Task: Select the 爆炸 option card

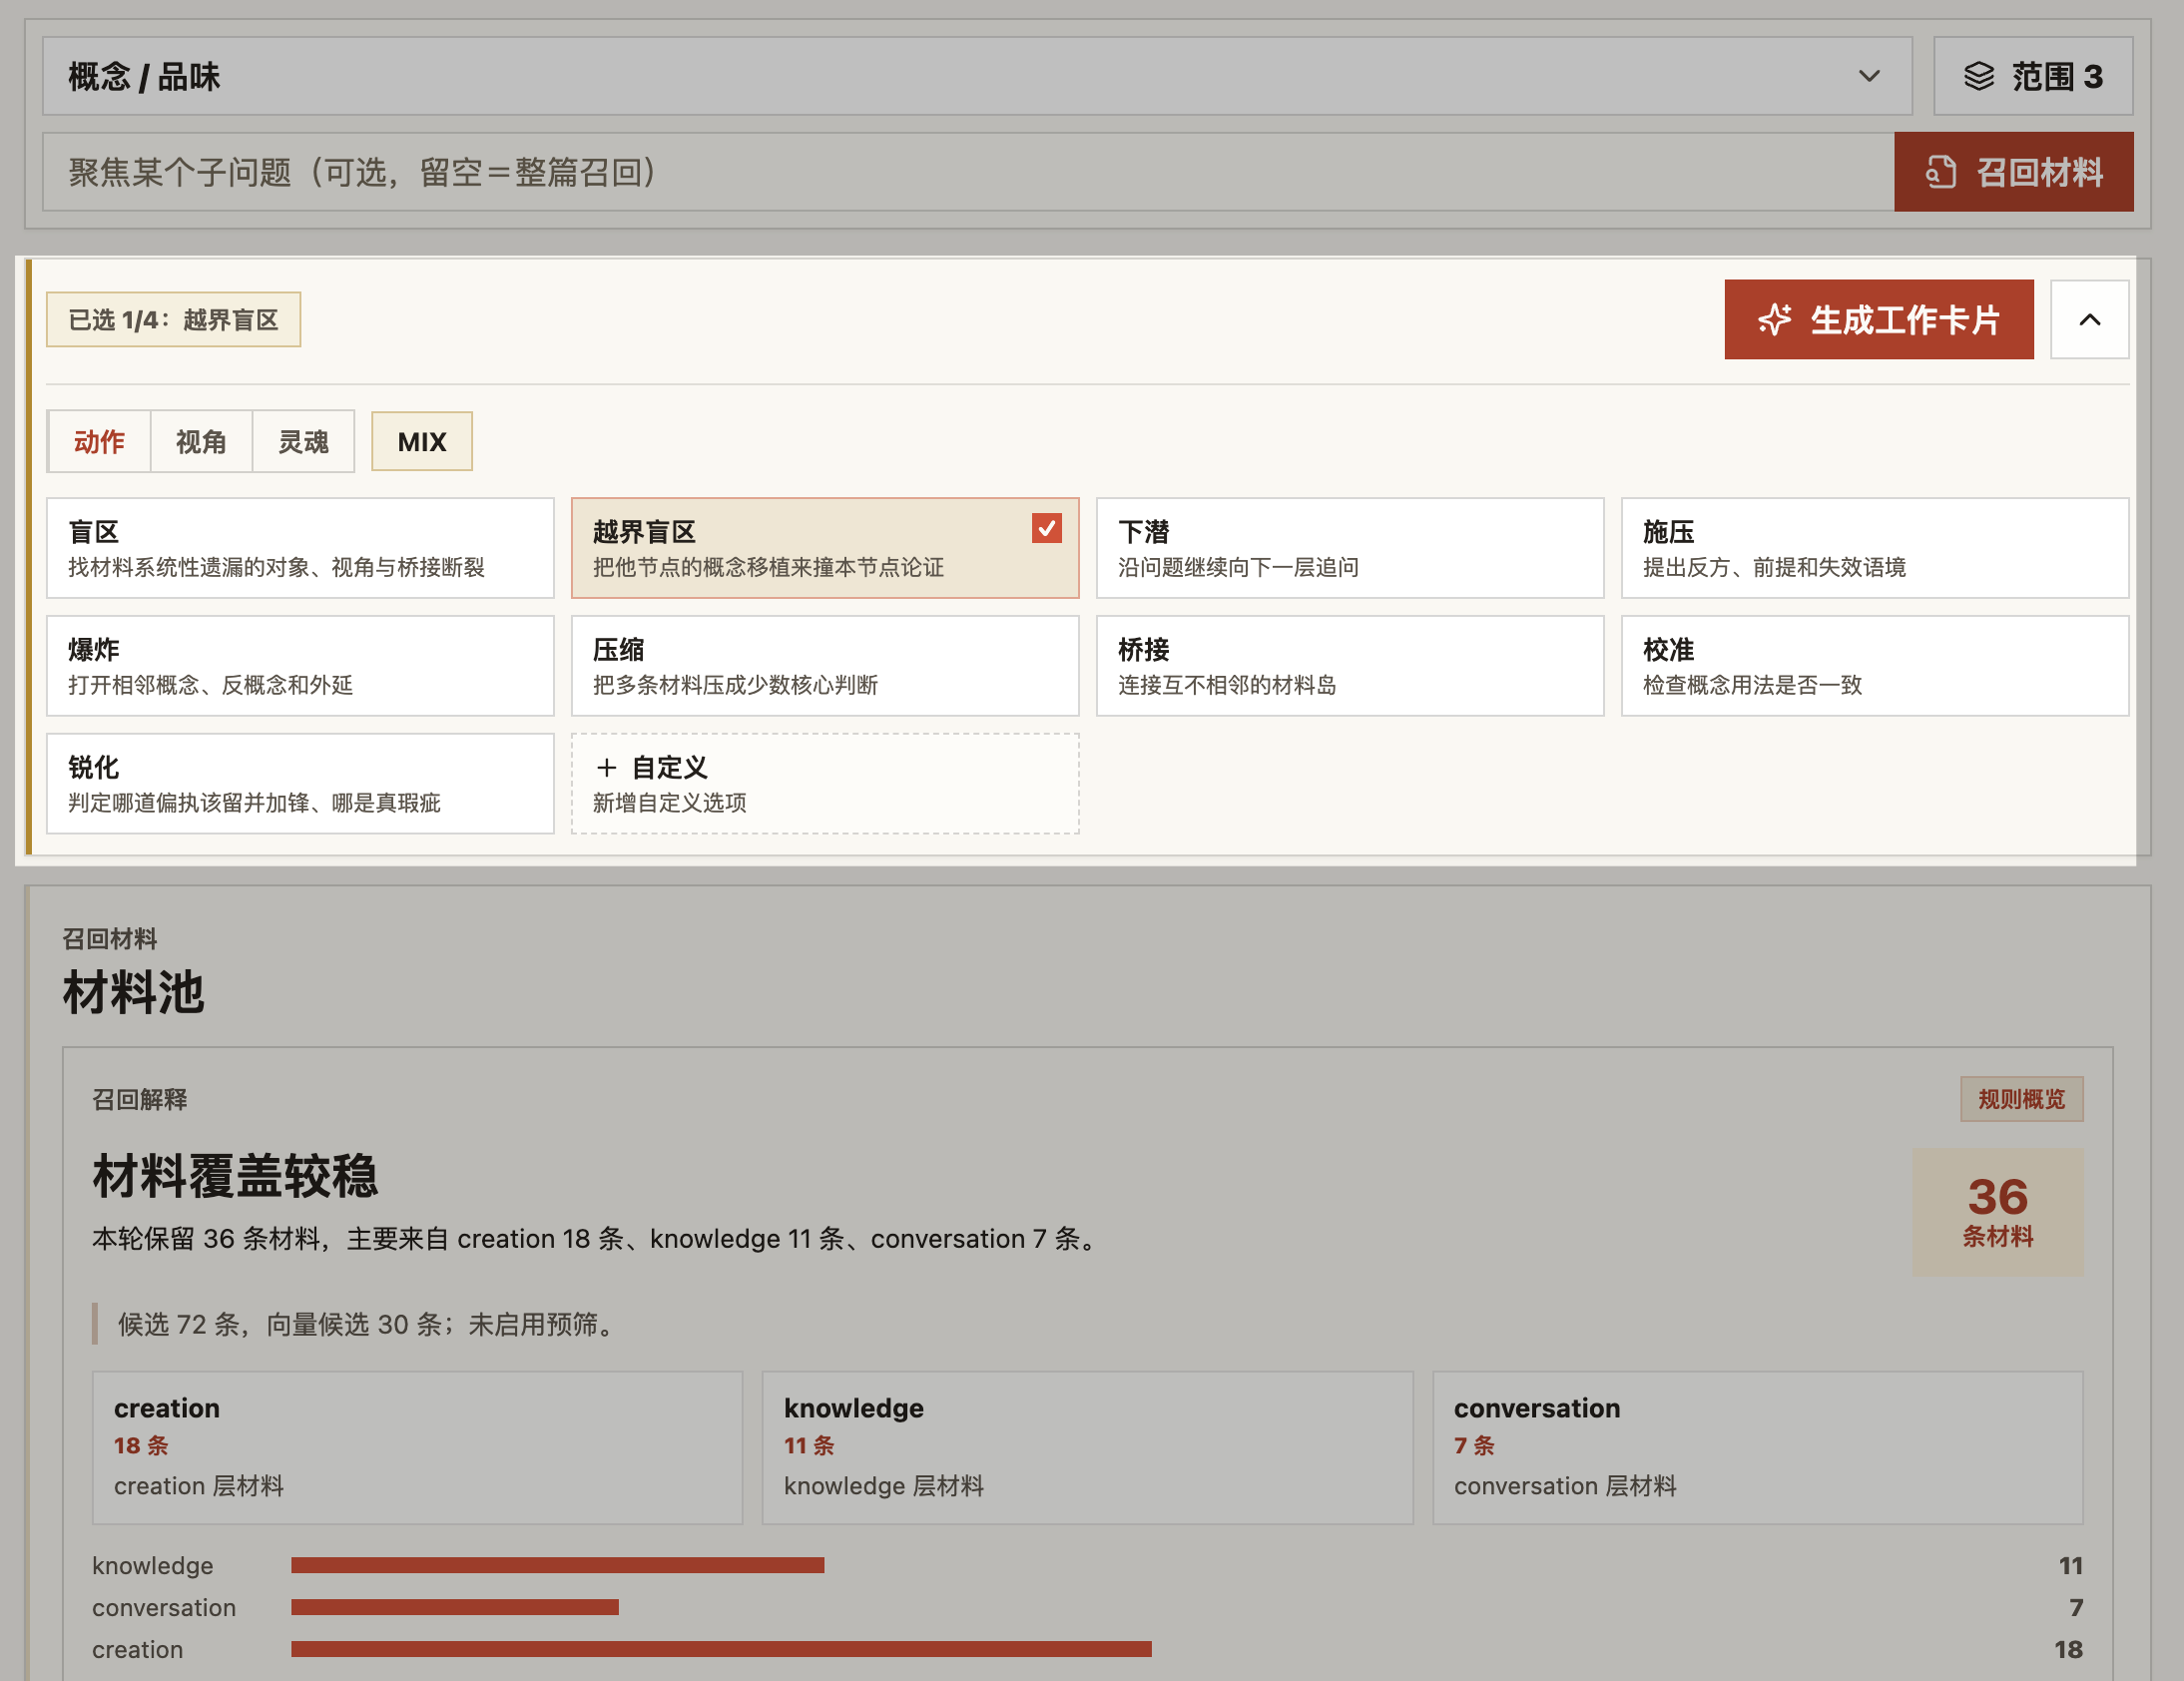Action: 300,666
